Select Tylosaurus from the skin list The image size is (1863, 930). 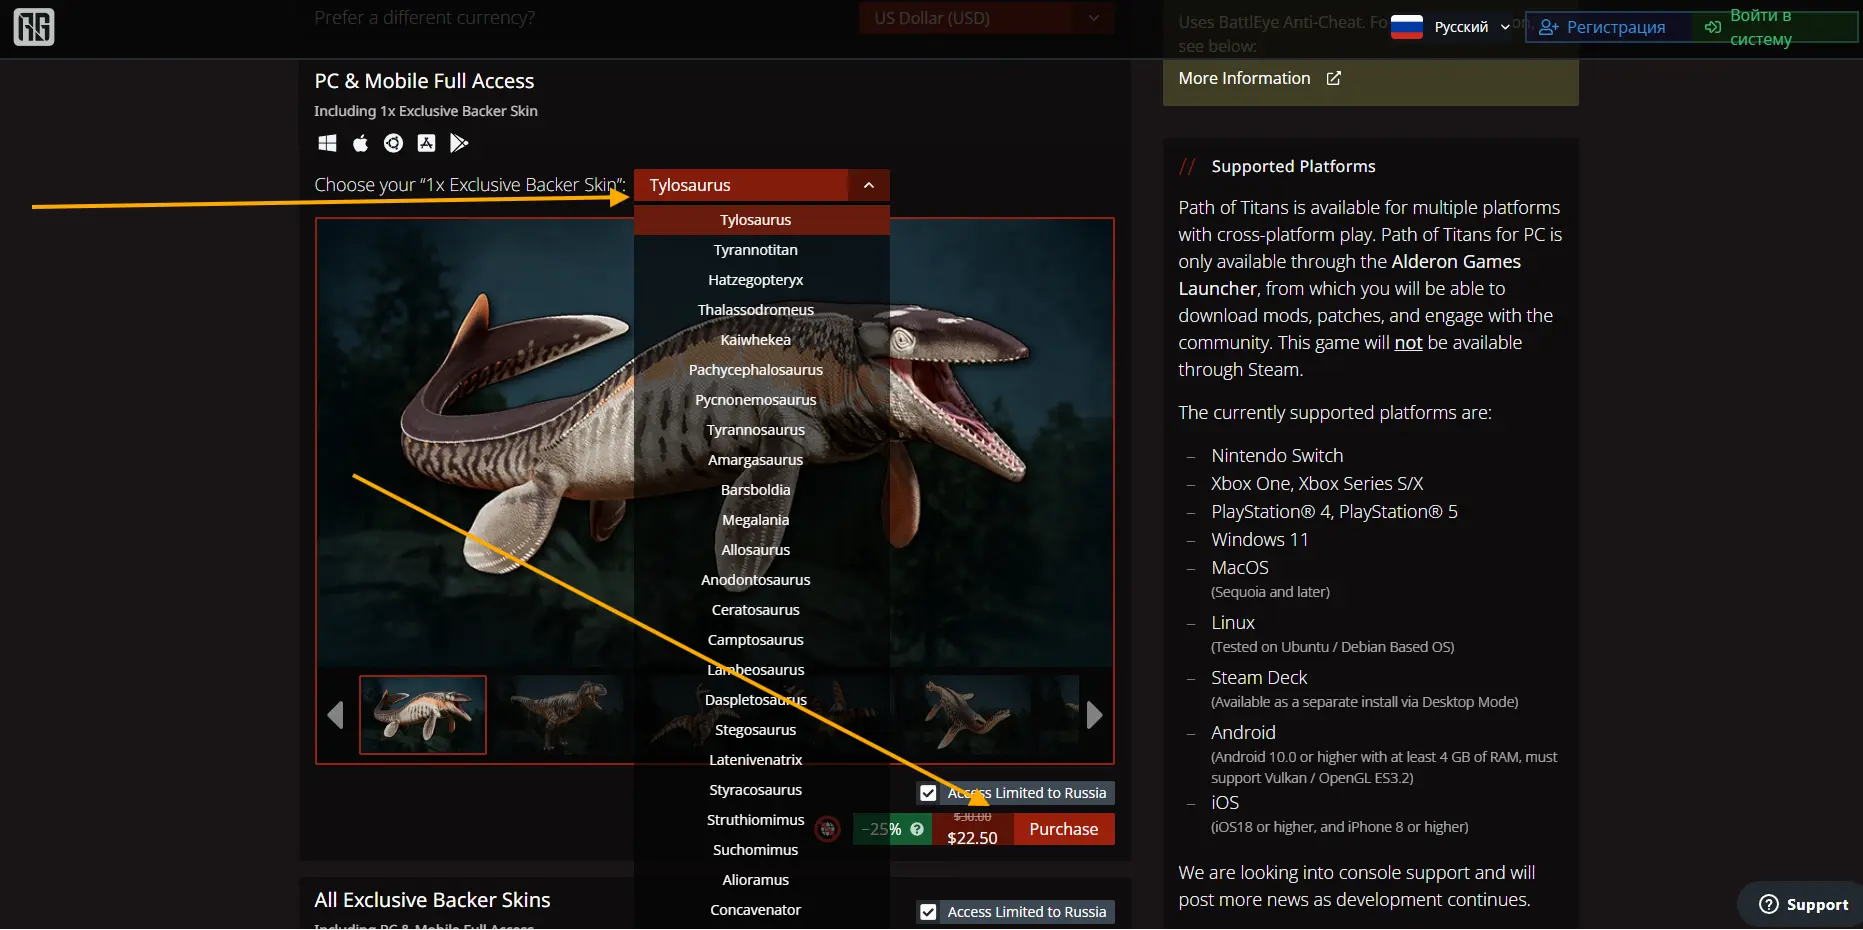pos(762,220)
